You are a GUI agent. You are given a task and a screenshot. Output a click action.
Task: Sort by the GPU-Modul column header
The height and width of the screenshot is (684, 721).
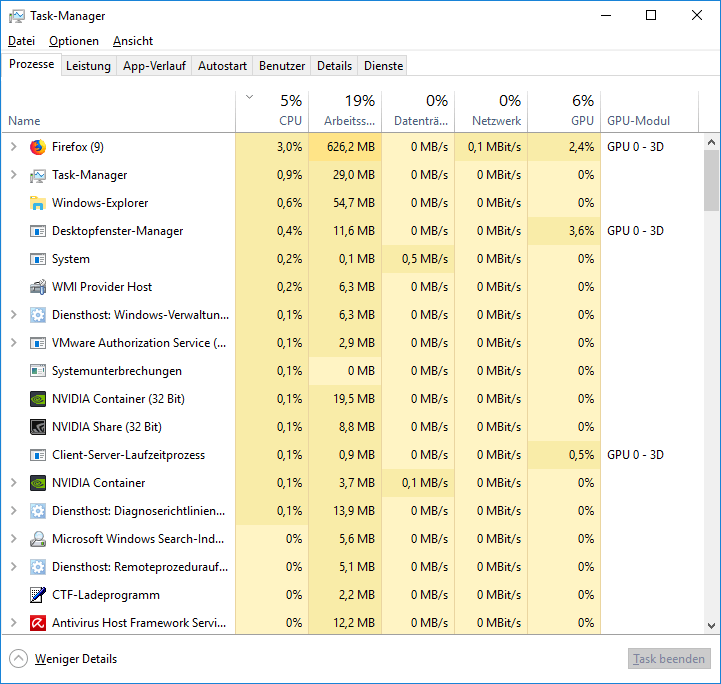[x=650, y=111]
